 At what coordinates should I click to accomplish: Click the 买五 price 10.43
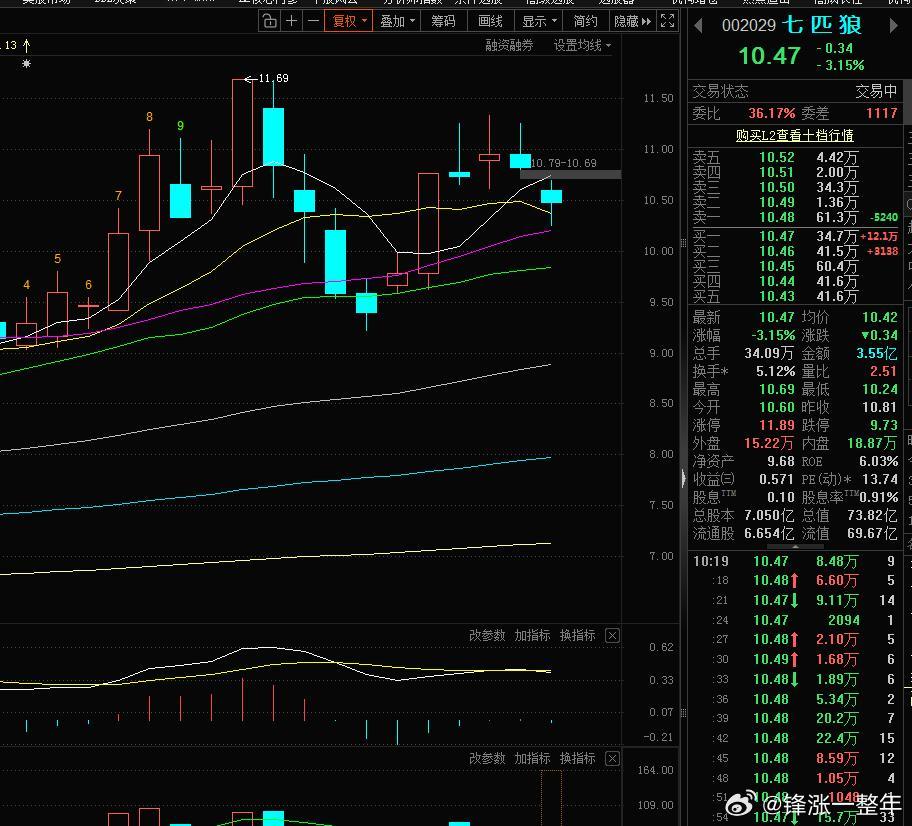pos(776,297)
